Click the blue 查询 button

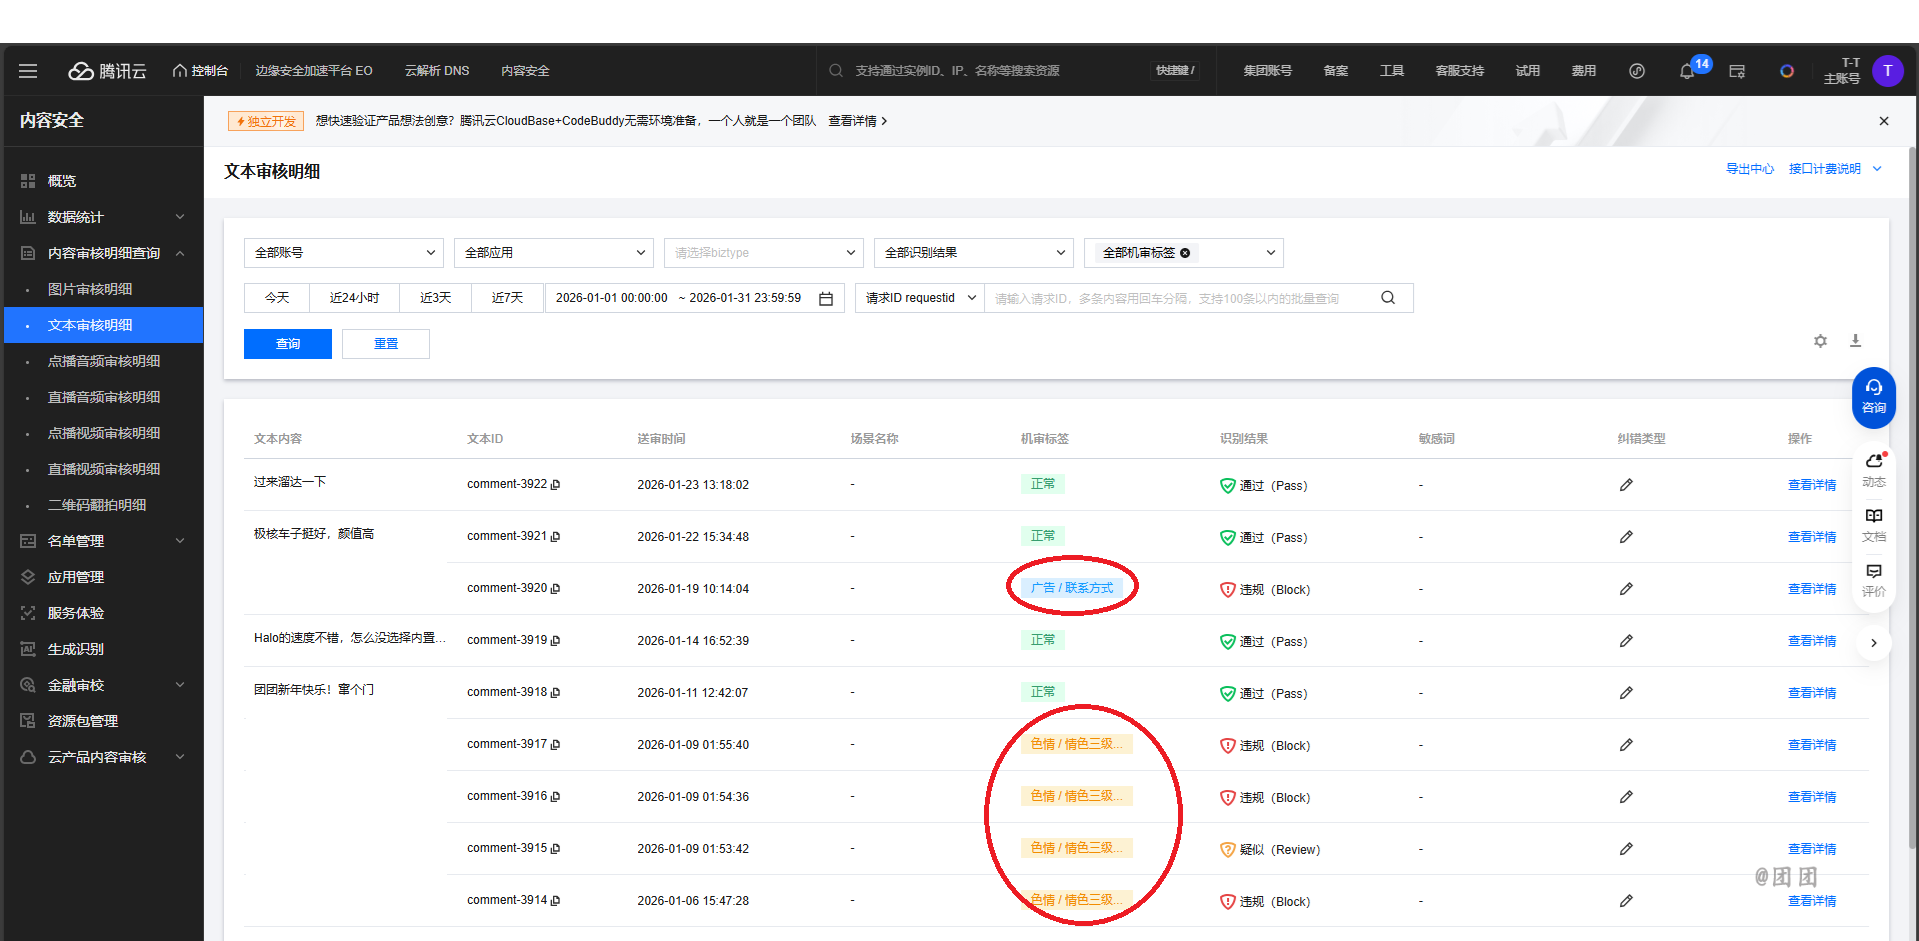coord(288,344)
